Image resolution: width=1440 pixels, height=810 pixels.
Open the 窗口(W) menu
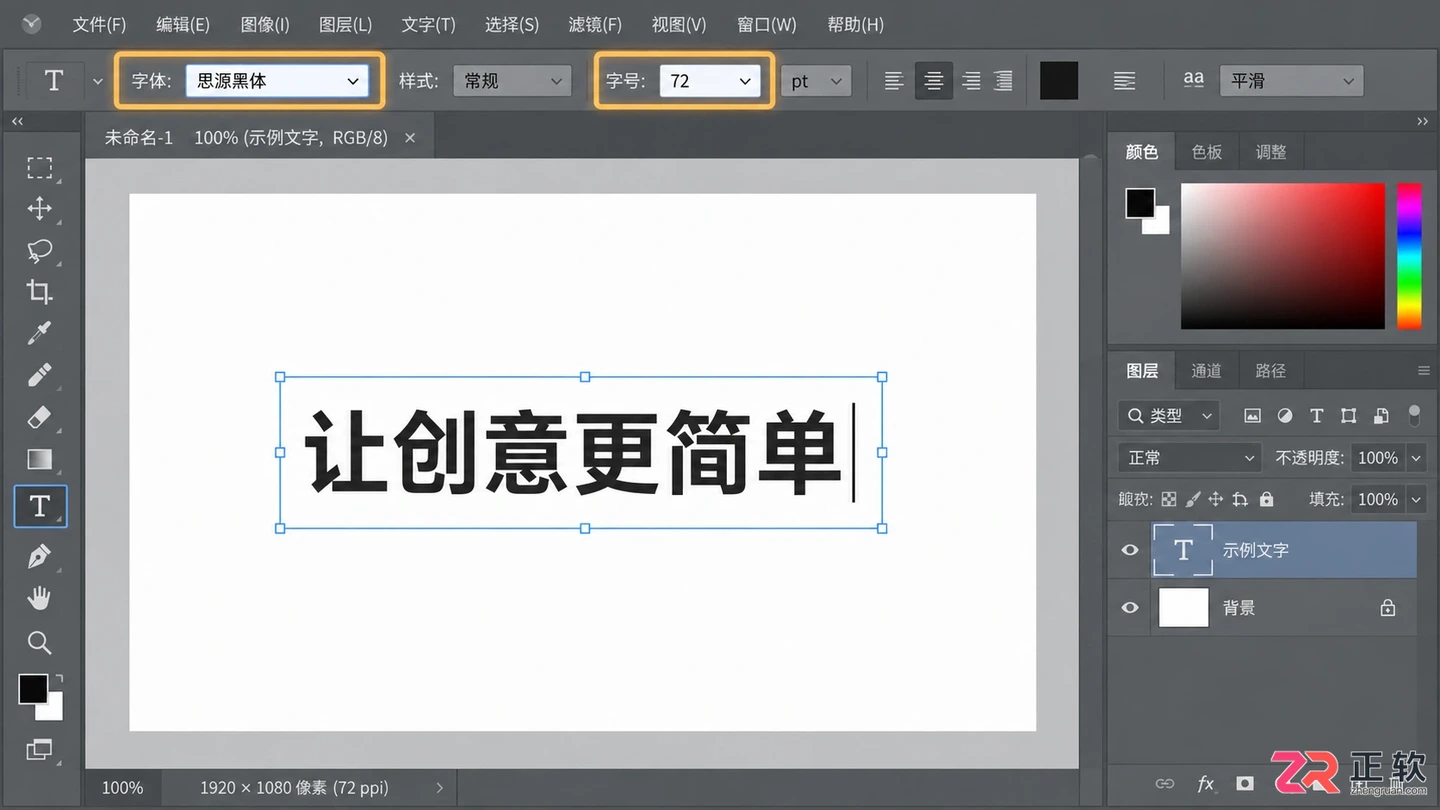(x=767, y=24)
